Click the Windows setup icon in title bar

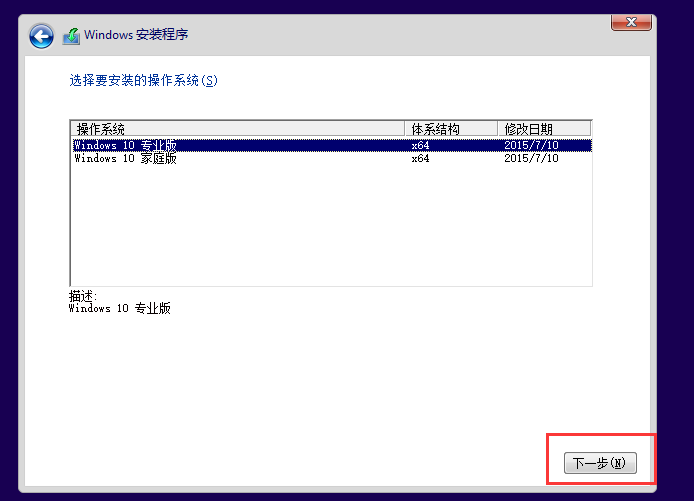(71, 36)
